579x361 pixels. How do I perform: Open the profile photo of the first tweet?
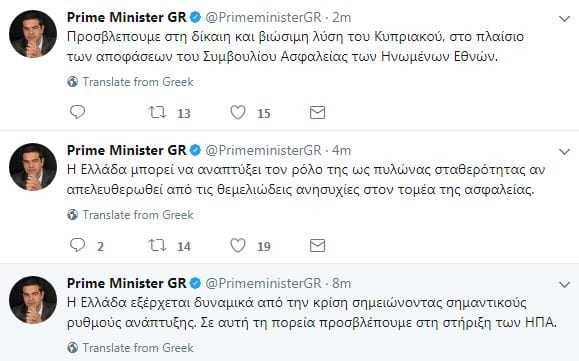33,34
